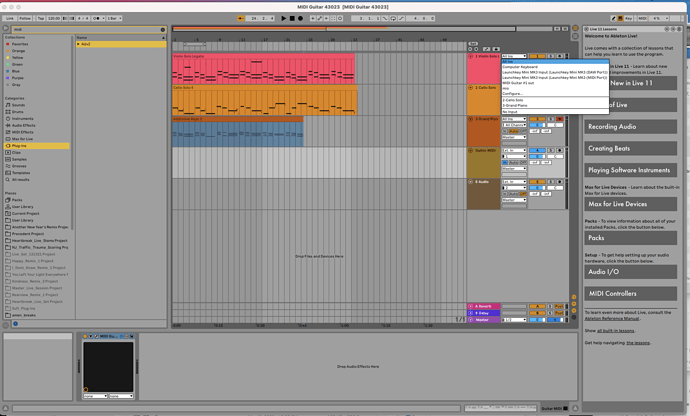Open the Grand Piano All Channels dropdown
Image resolution: width=690 pixels, height=416 pixels.
pos(514,125)
